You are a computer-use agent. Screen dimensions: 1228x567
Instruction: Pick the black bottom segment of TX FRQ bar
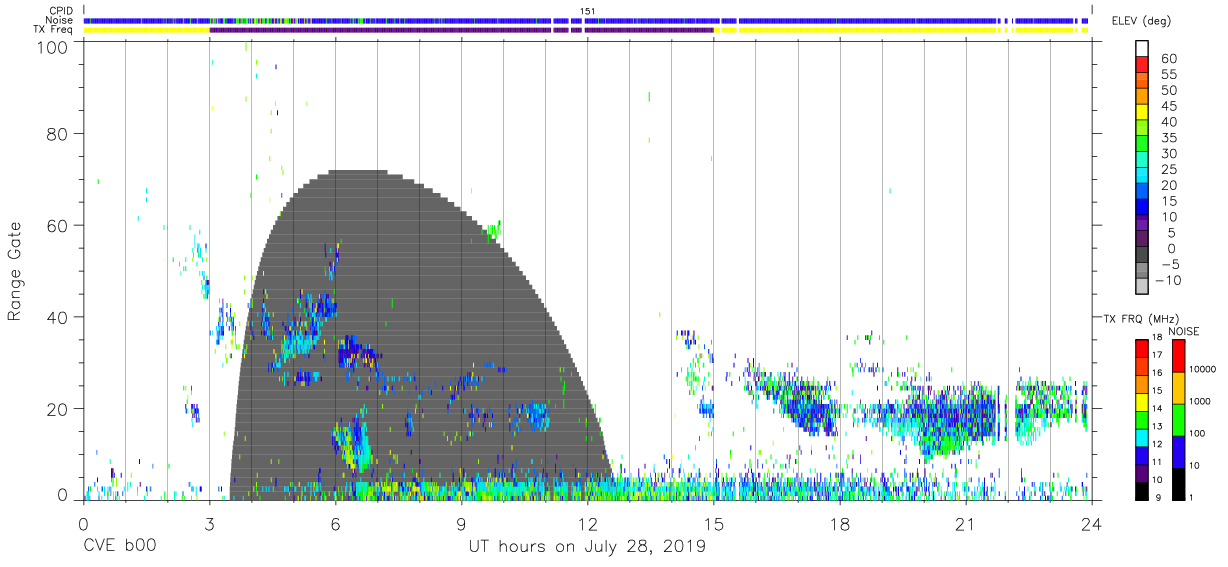coord(1143,491)
